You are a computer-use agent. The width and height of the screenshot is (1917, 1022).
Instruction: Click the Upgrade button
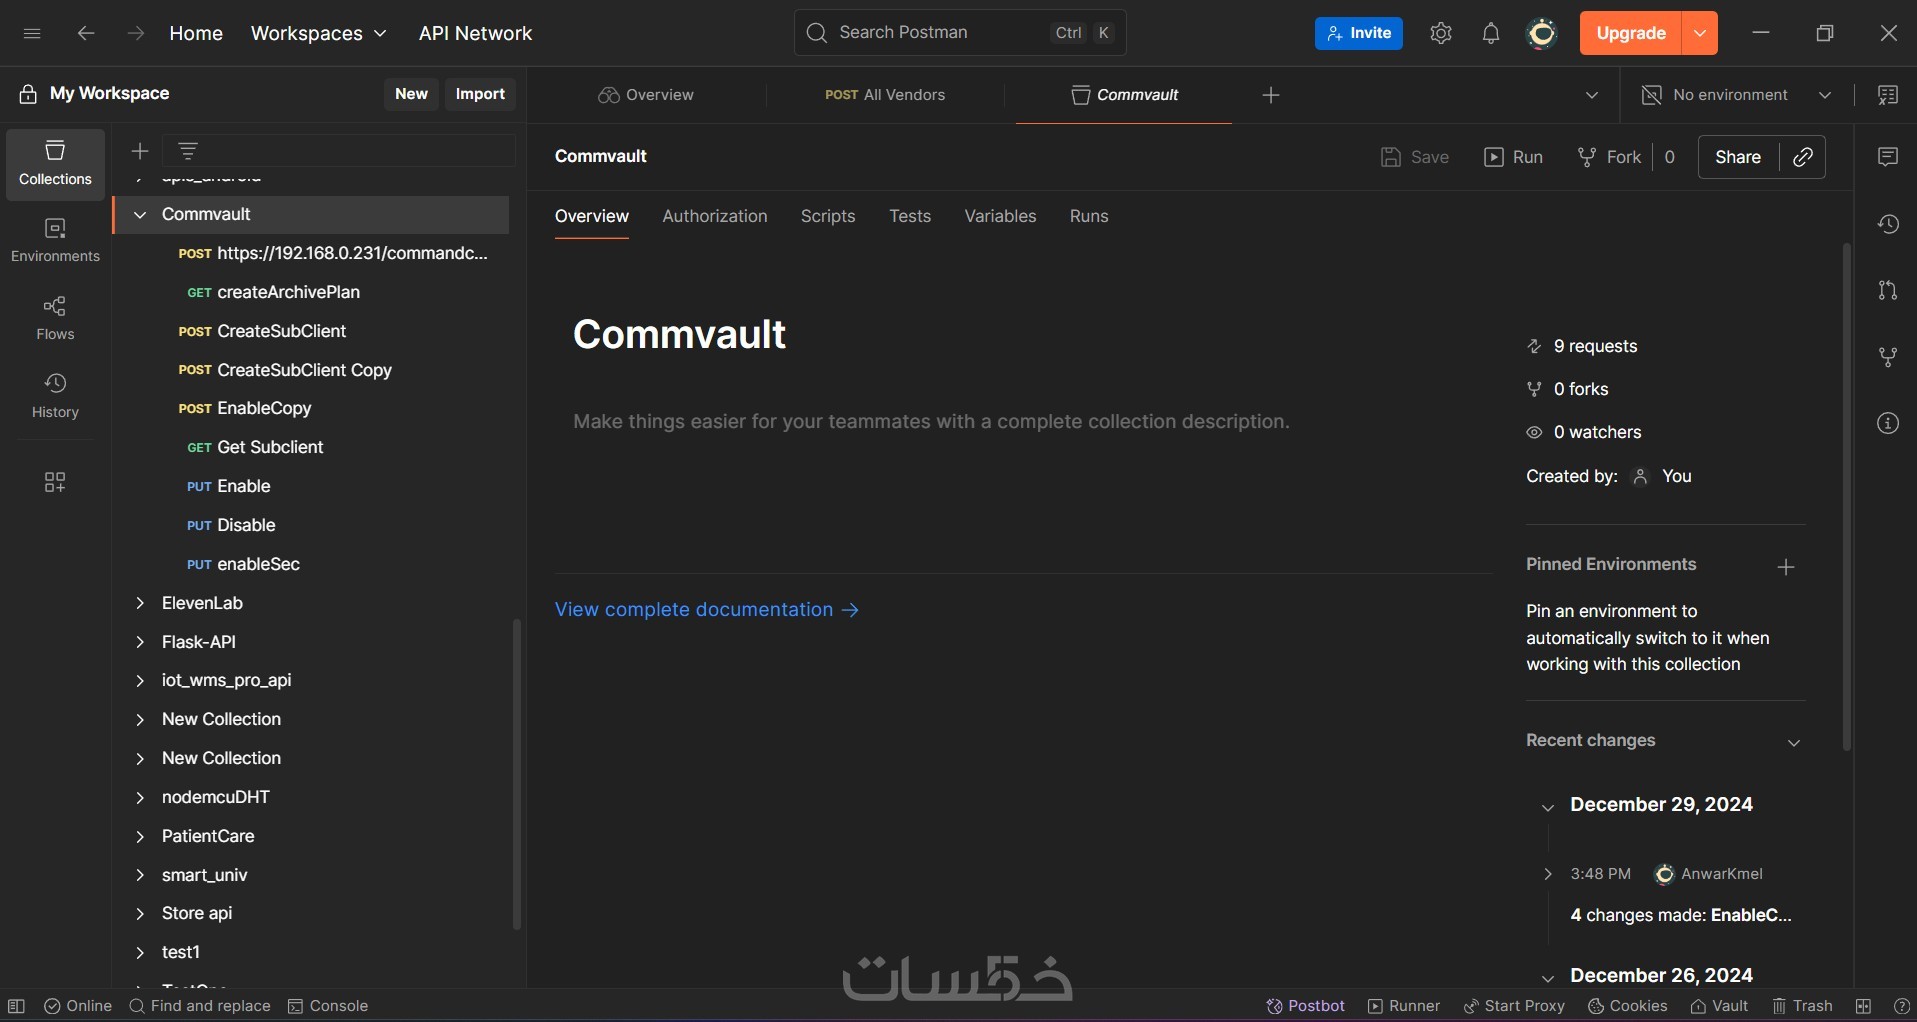click(1631, 33)
